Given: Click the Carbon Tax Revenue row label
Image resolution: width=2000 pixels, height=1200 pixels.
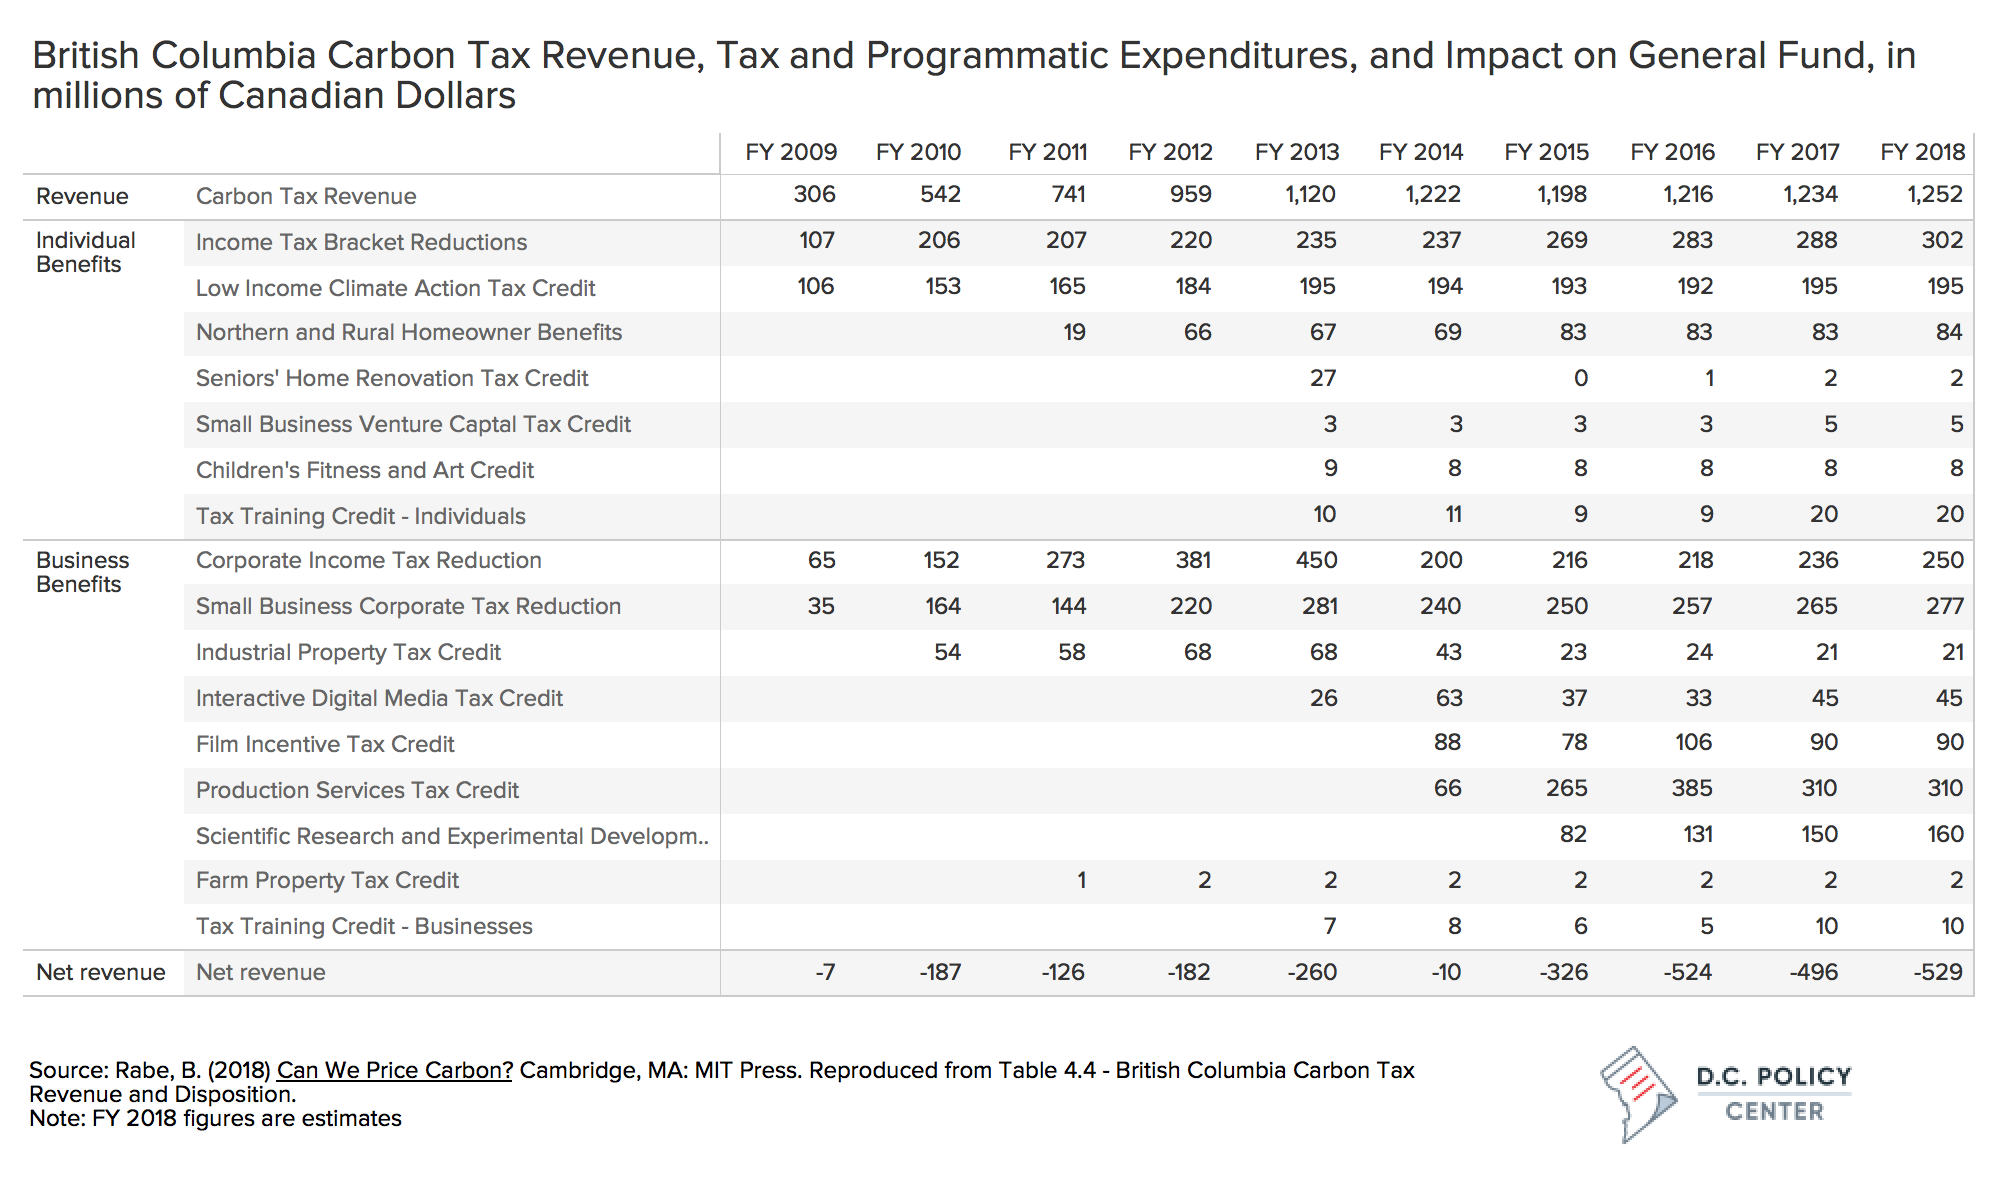Looking at the screenshot, I should tap(306, 196).
